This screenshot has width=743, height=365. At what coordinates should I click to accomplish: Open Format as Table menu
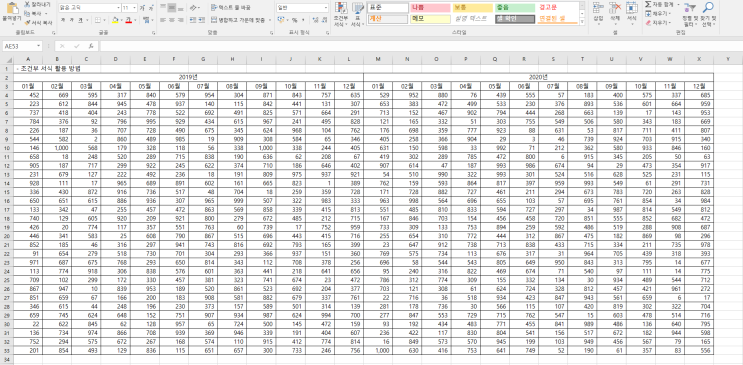coord(357,14)
